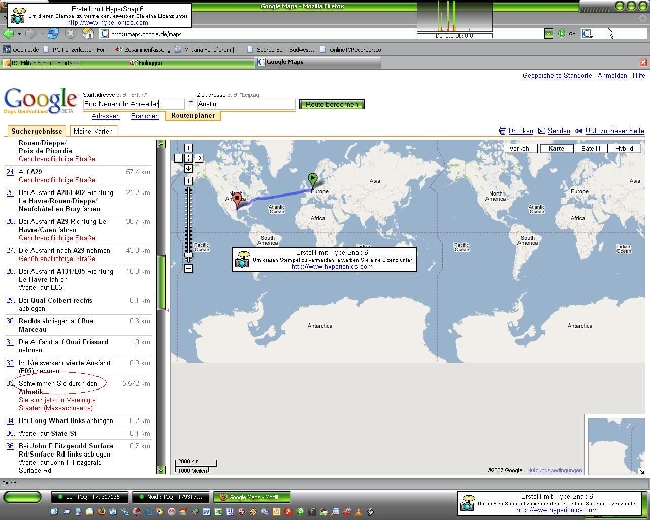The image size is (650, 520).
Task: Click the start address input field
Action: coord(133,104)
